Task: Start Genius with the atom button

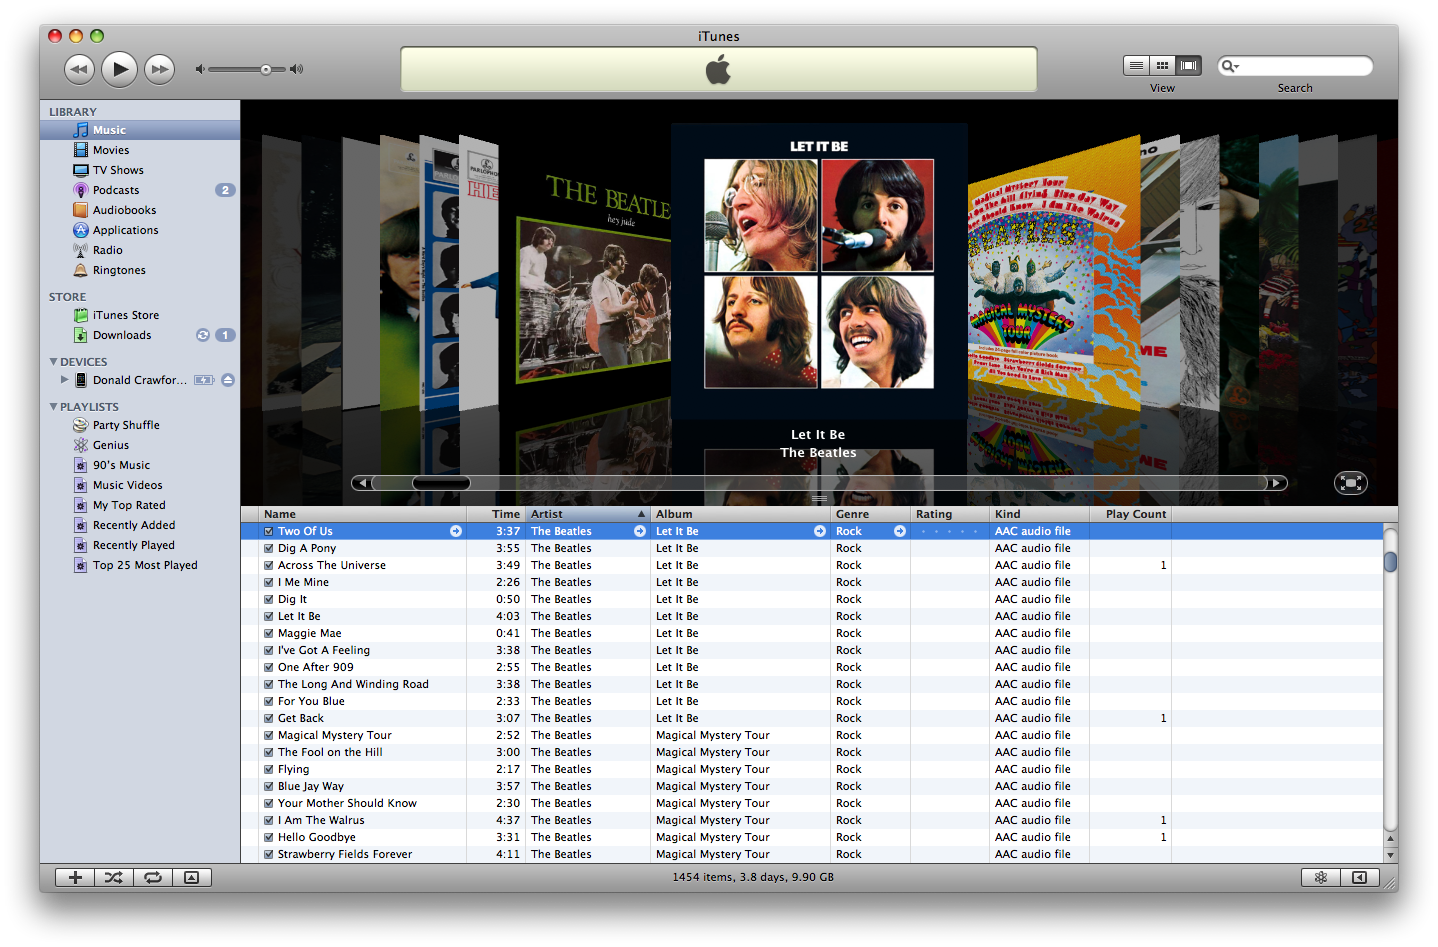Action: tap(1321, 877)
